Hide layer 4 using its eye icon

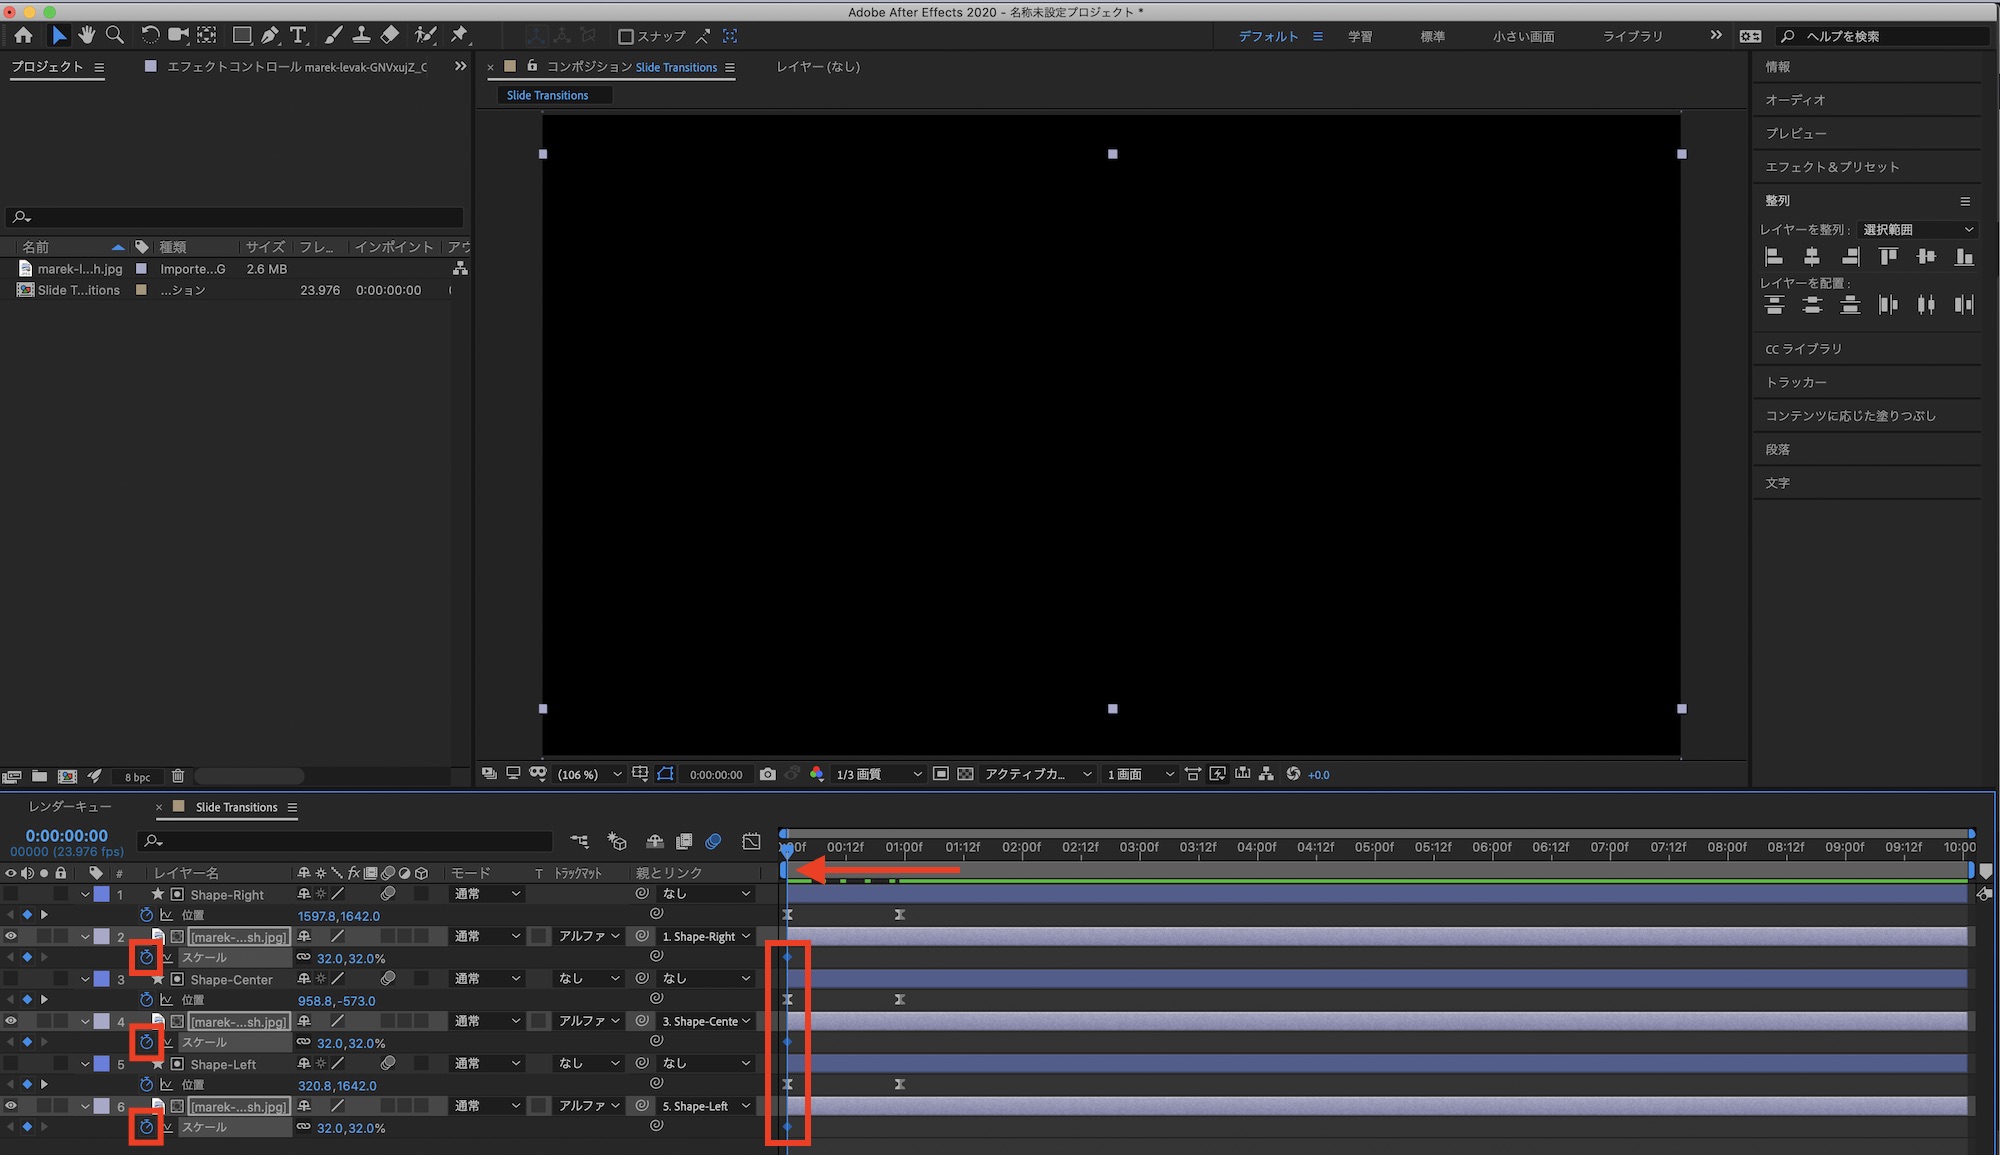(11, 1021)
